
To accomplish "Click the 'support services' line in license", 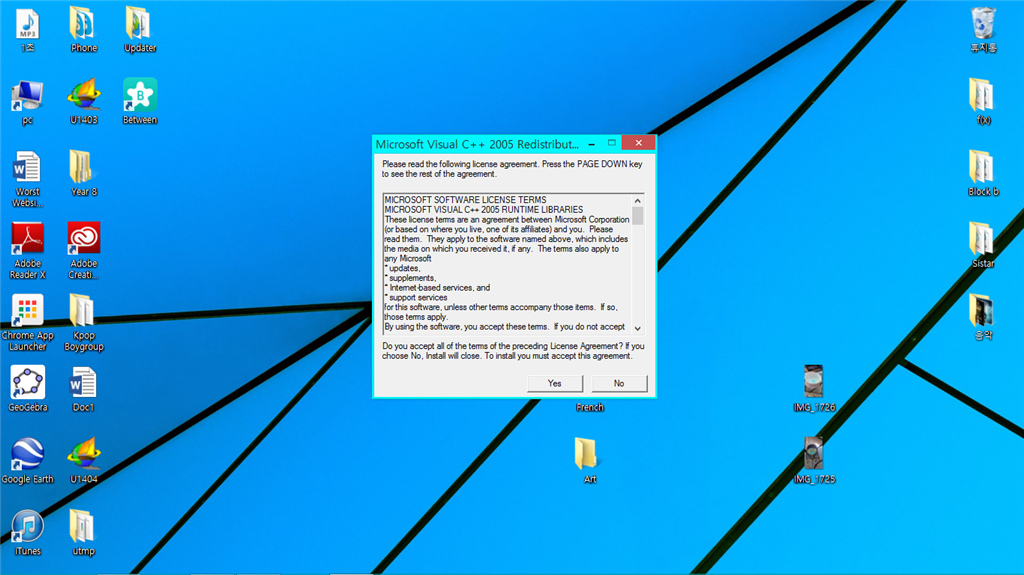I will click(x=418, y=297).
